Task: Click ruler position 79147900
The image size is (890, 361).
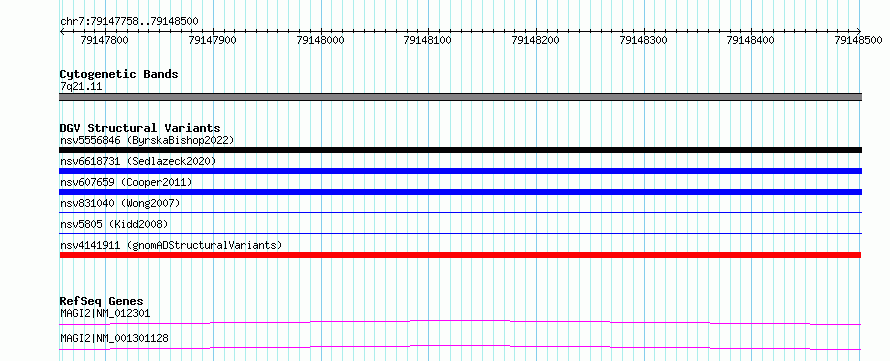Action: click(213, 40)
